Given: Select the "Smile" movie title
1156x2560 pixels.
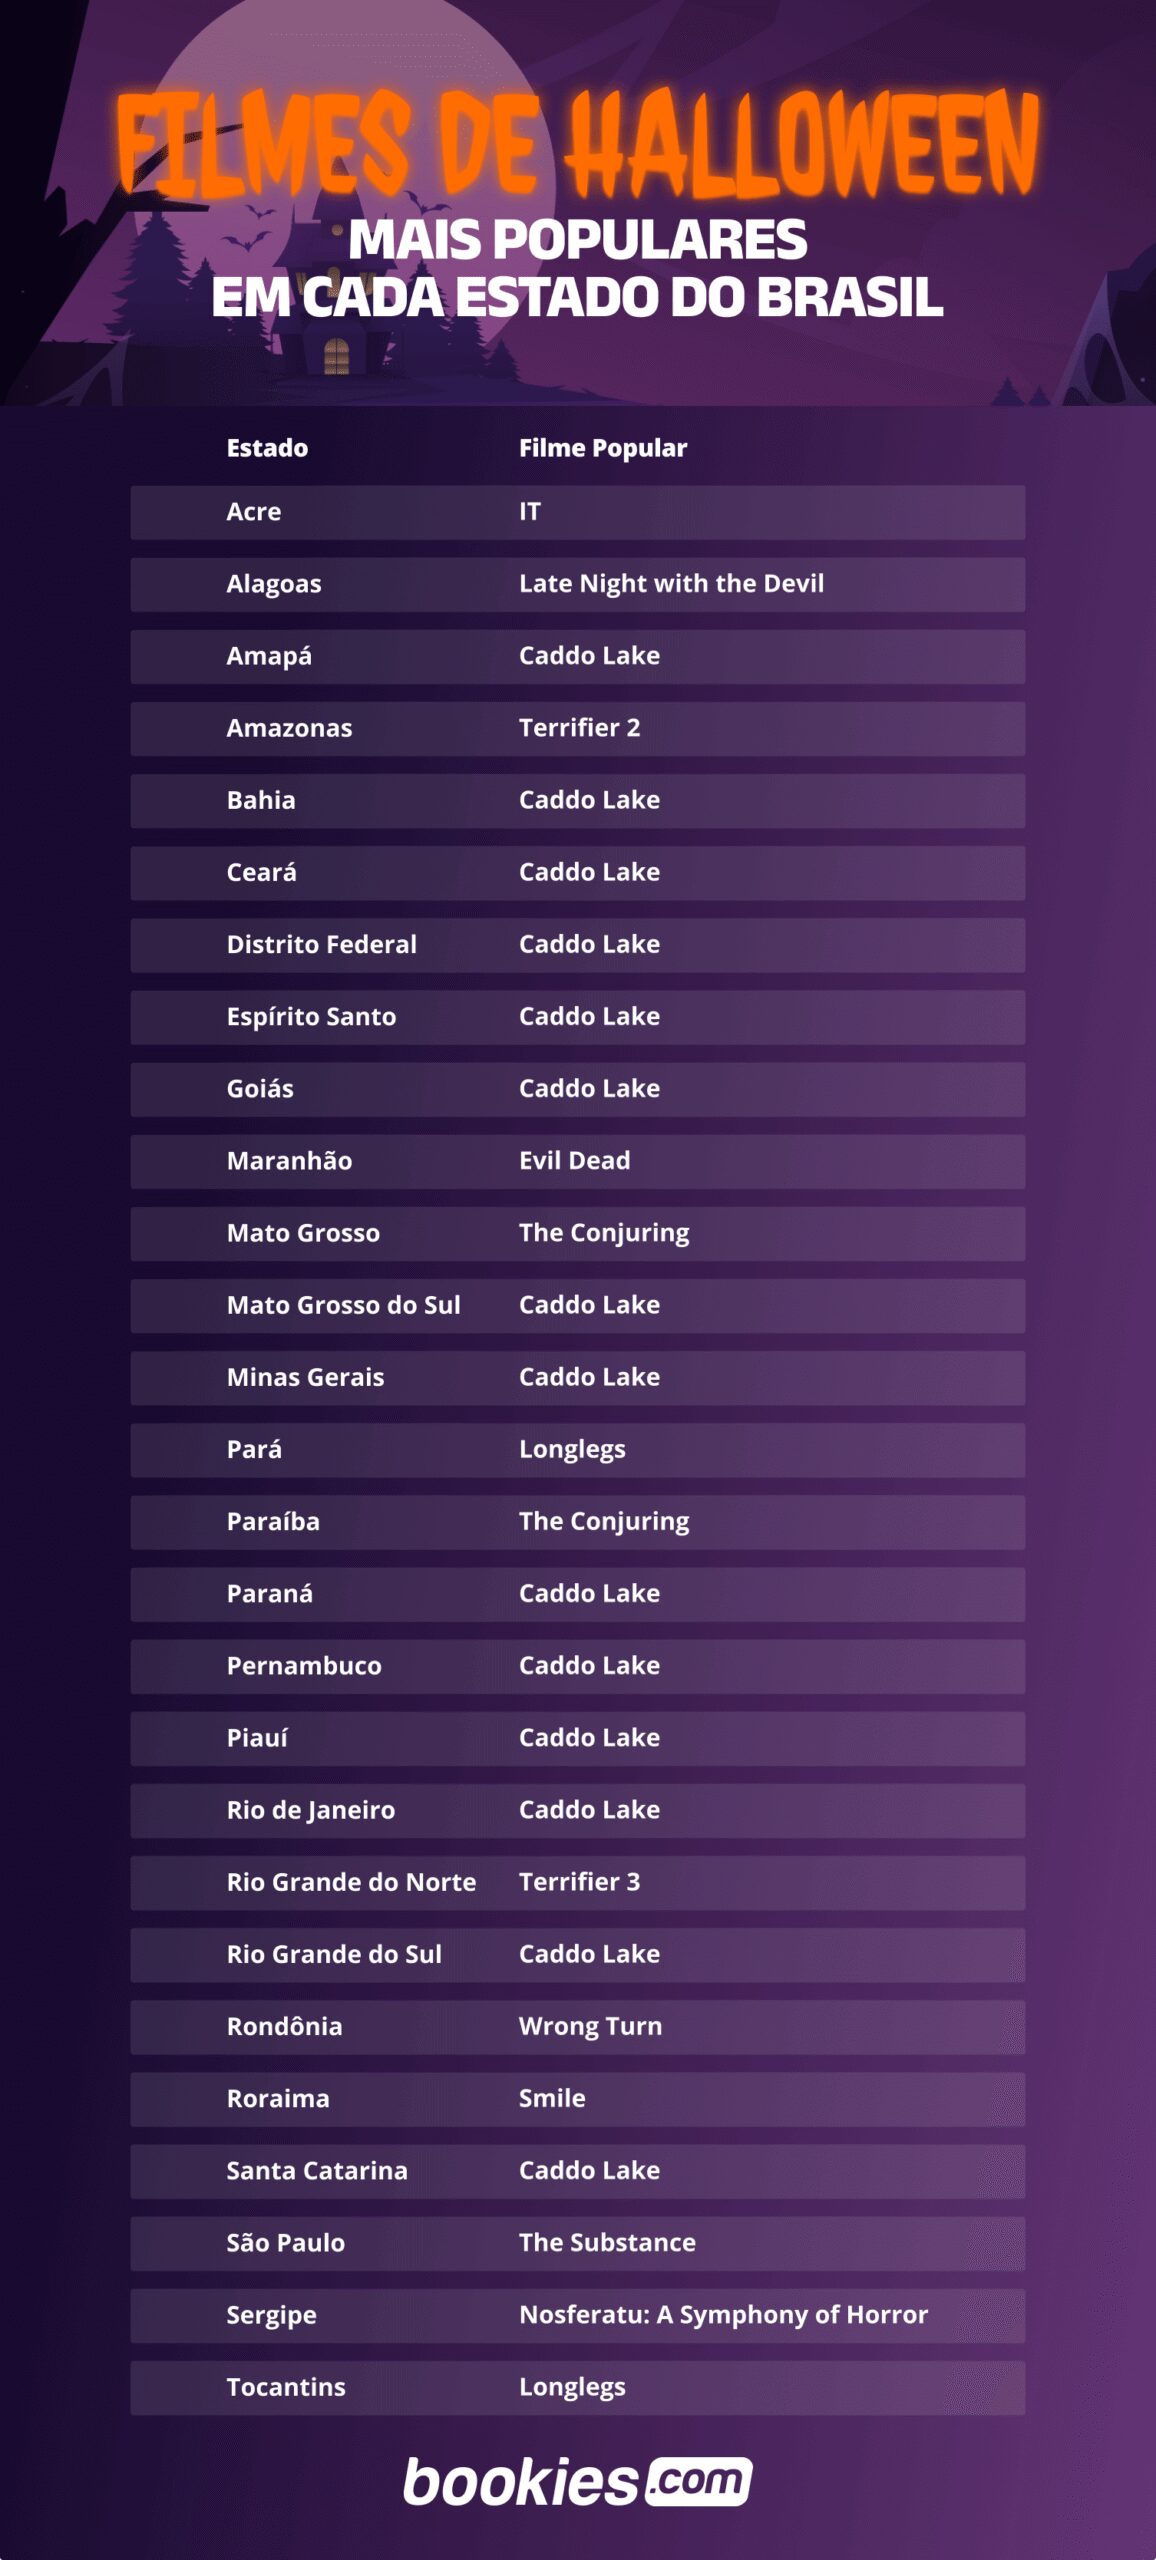Looking at the screenshot, I should (x=552, y=2098).
